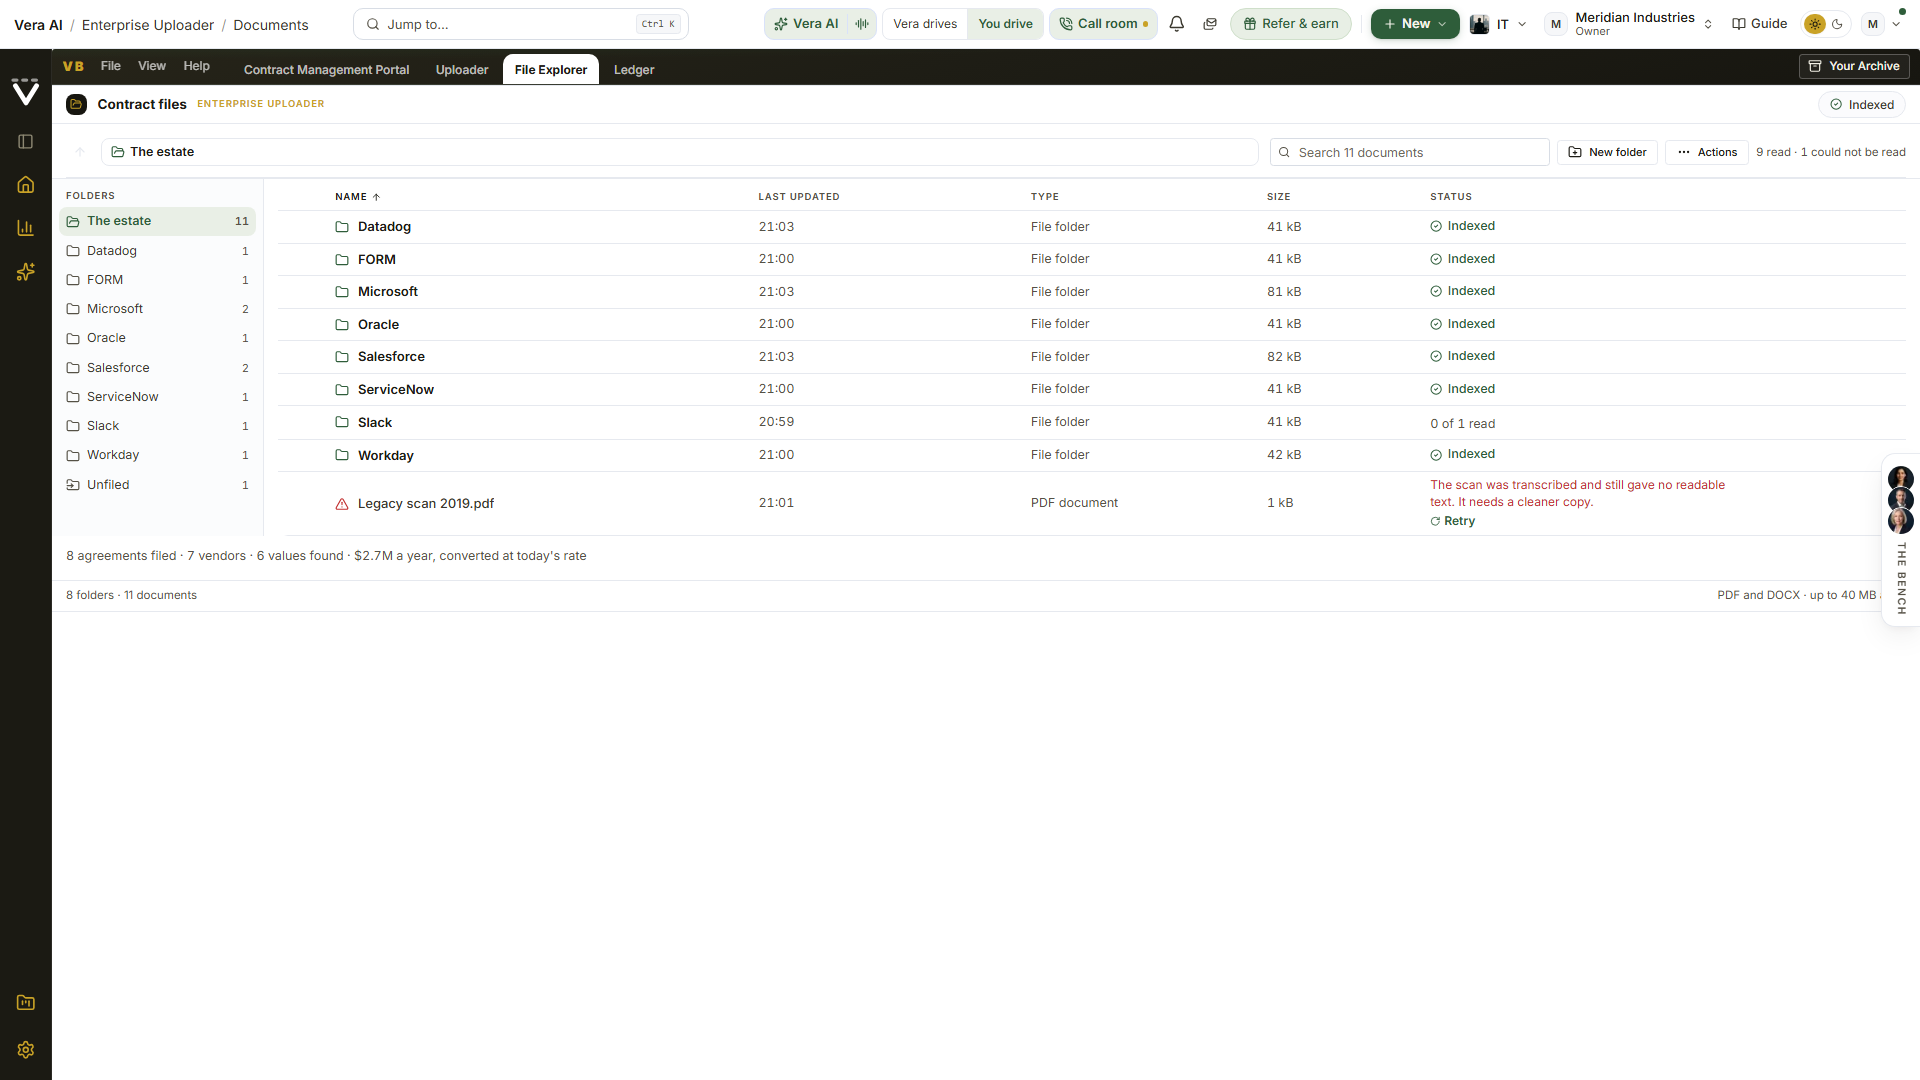Click the IT workspace avatar image

(1480, 24)
